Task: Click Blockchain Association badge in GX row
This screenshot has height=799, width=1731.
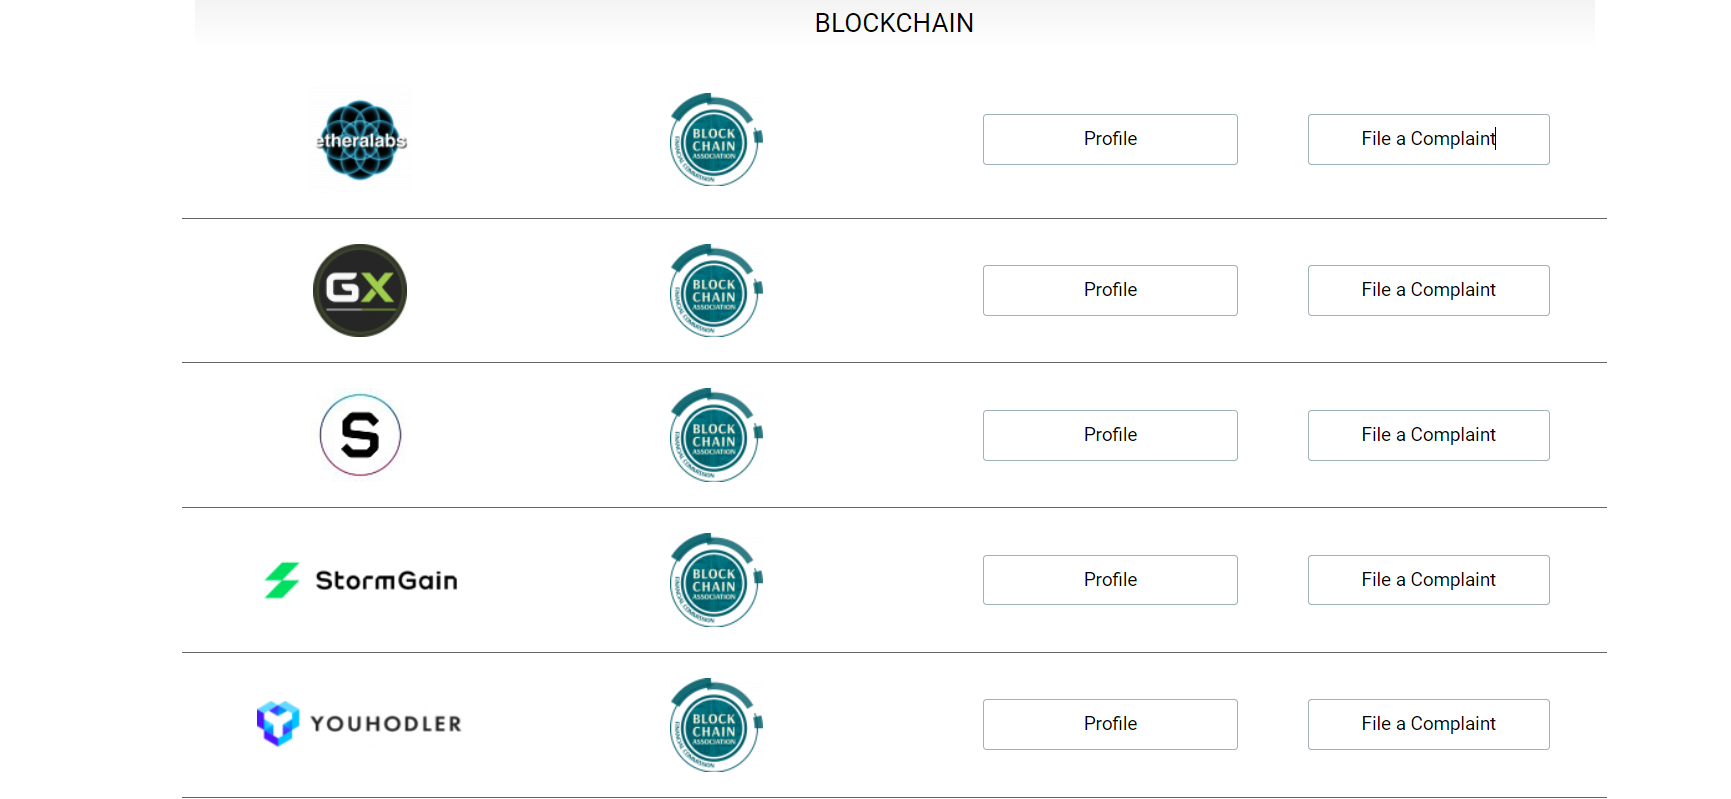Action: [x=715, y=291]
